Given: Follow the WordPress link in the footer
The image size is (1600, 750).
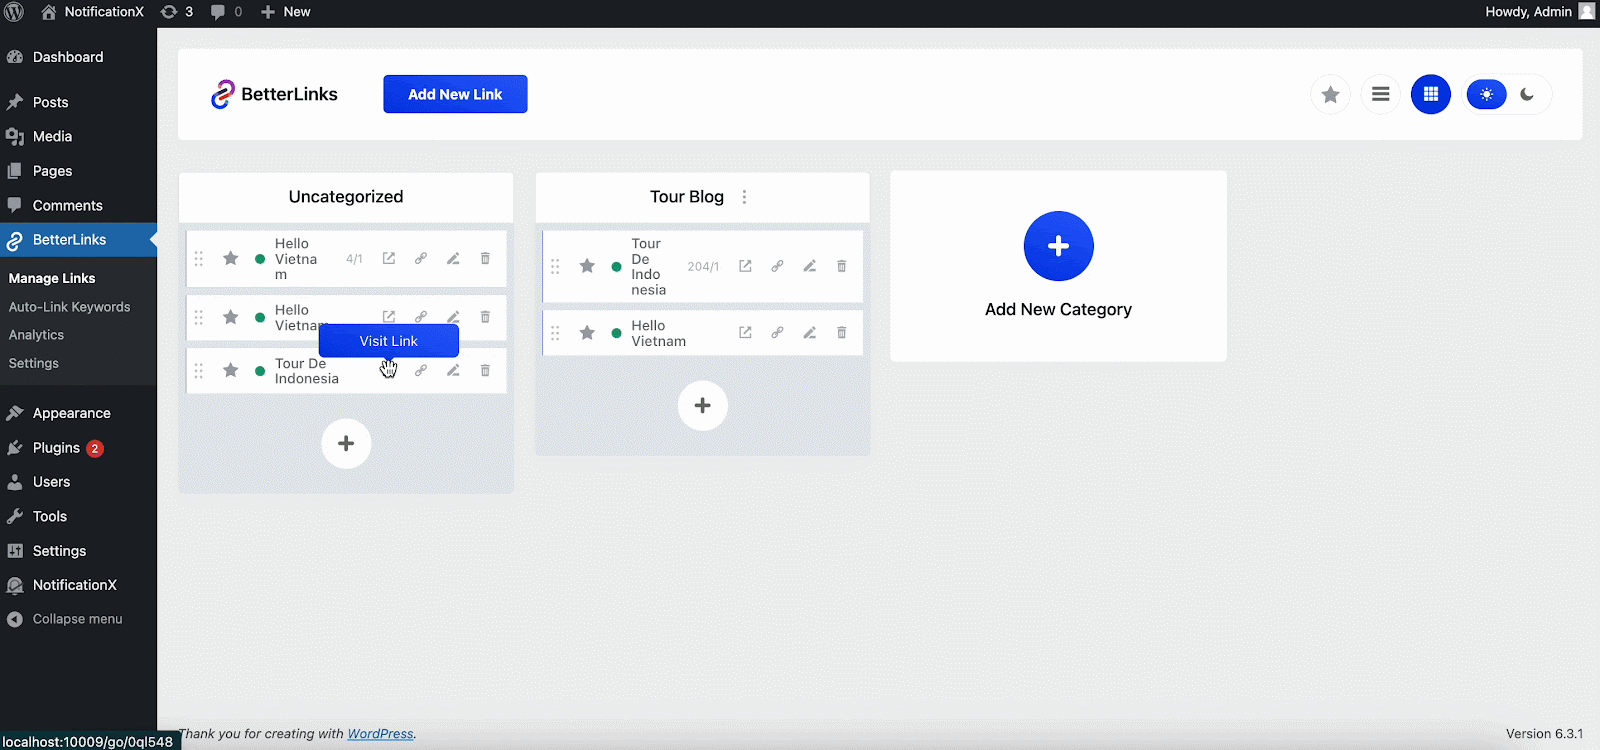Looking at the screenshot, I should click(380, 734).
